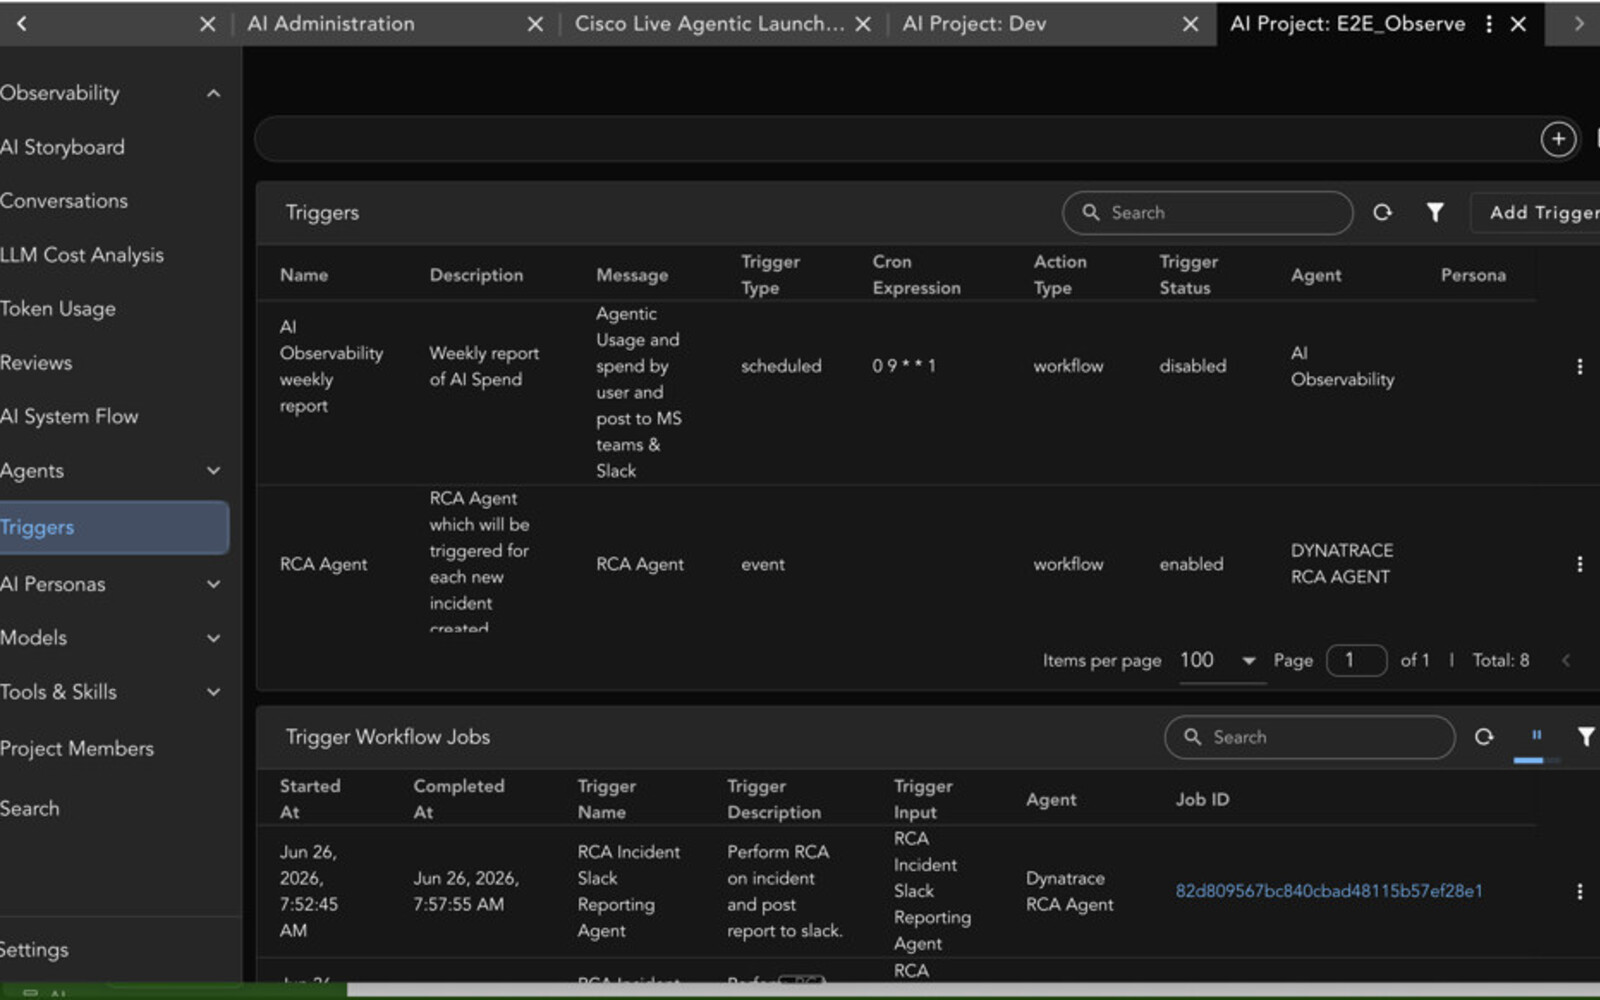Close the AI Project: Dev tab

1190,24
